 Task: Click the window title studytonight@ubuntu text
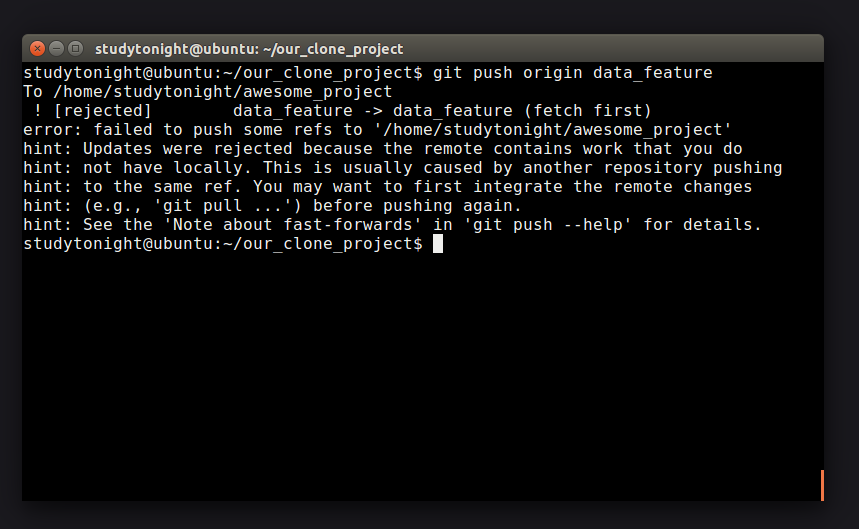pyautogui.click(x=249, y=49)
